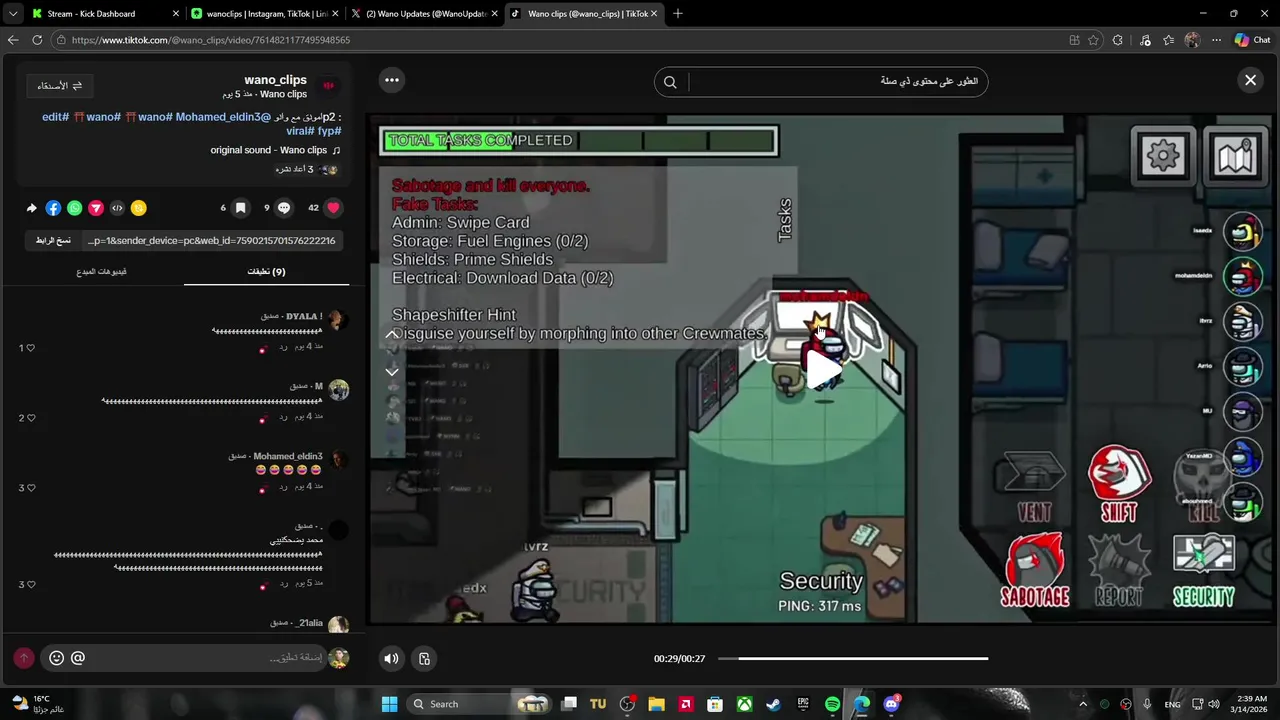
Task: Go back in the browser
Action: click(x=13, y=40)
